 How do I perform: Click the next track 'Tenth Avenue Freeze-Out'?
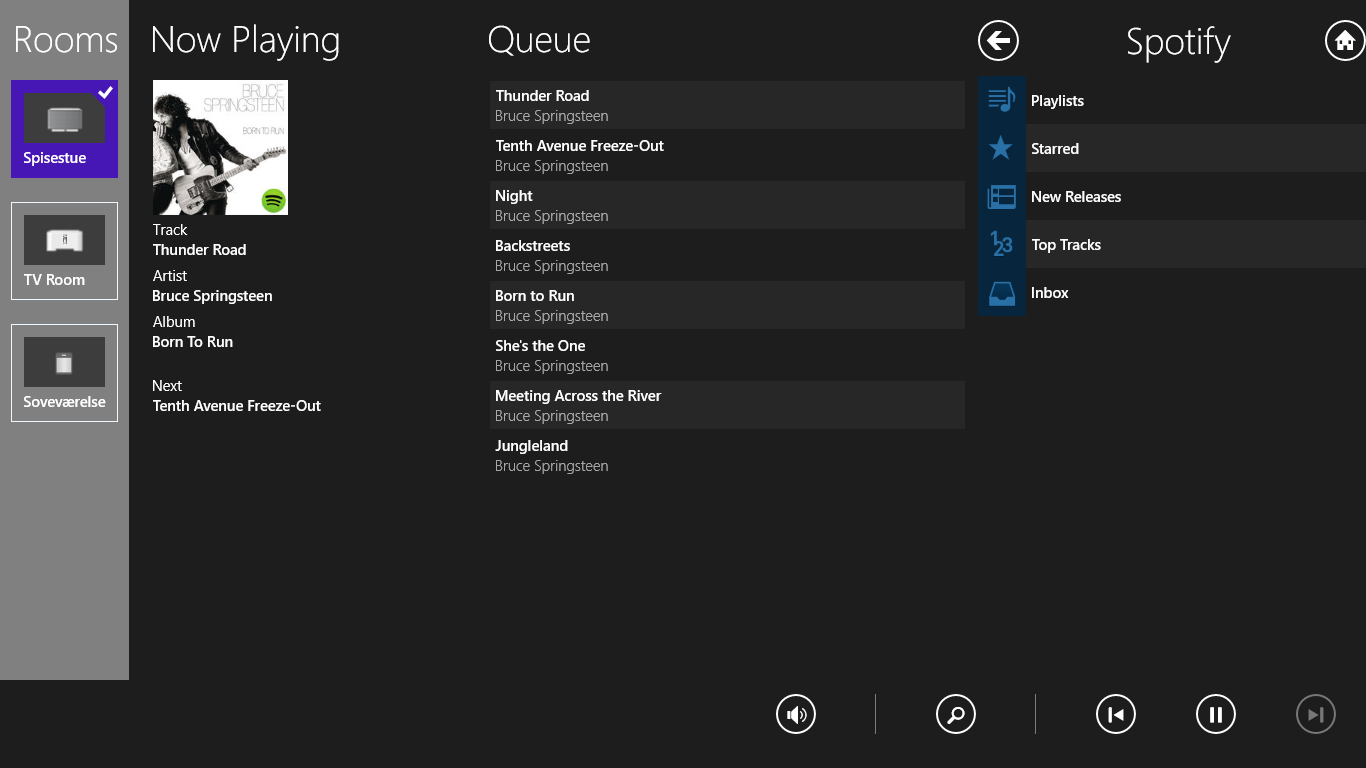236,405
